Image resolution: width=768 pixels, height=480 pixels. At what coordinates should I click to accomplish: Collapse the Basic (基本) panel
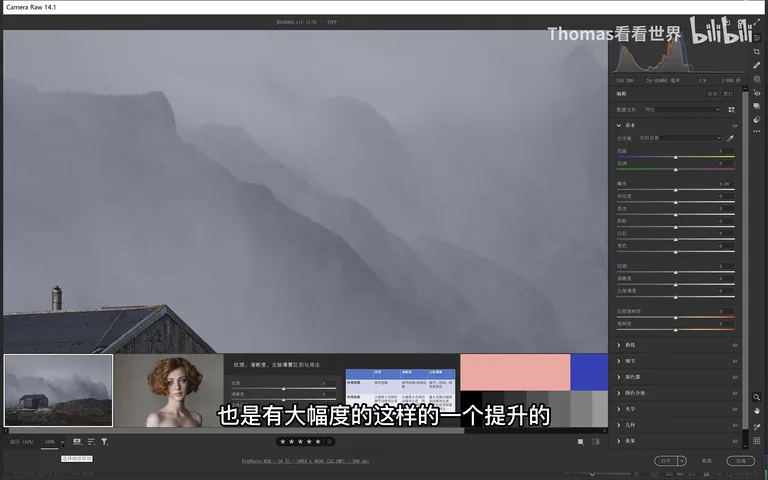pos(619,125)
